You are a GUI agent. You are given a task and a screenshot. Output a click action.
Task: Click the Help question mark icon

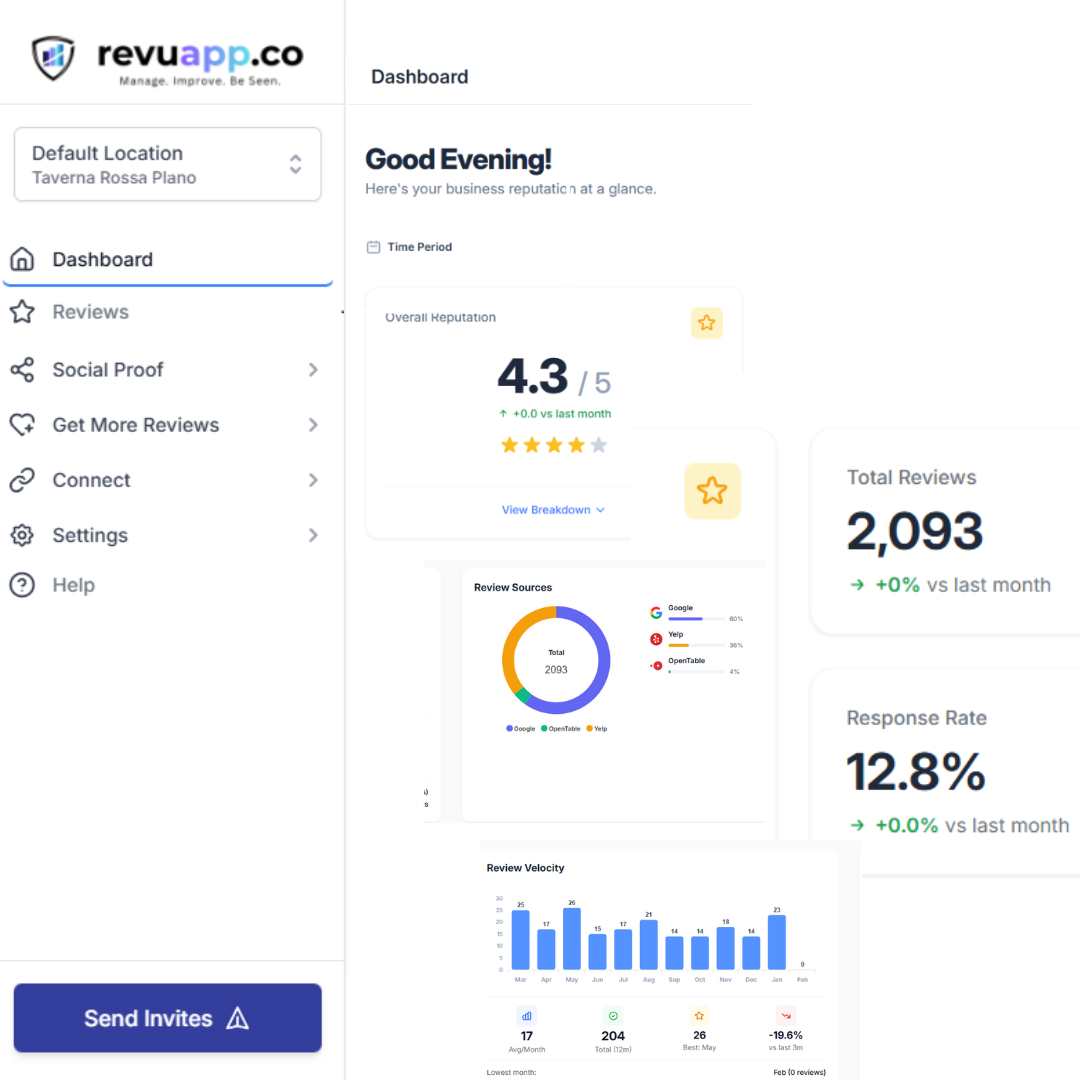pyautogui.click(x=22, y=586)
